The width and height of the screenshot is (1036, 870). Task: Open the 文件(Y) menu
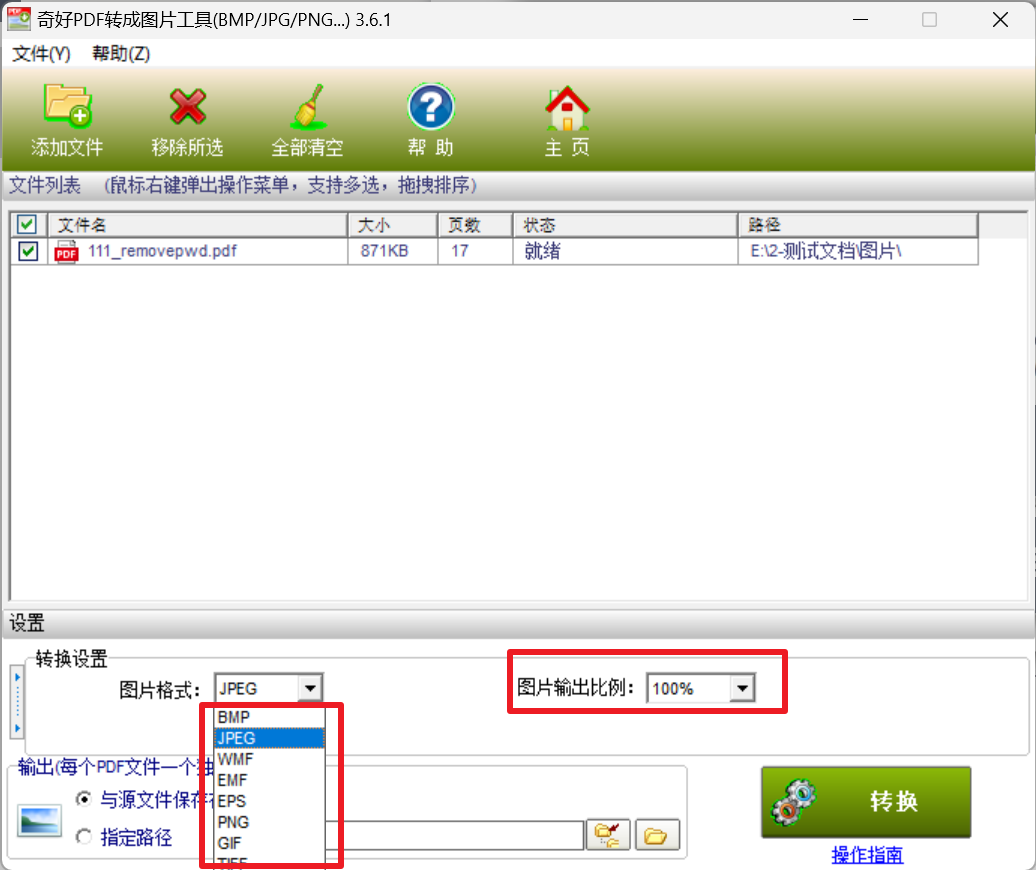[41, 54]
